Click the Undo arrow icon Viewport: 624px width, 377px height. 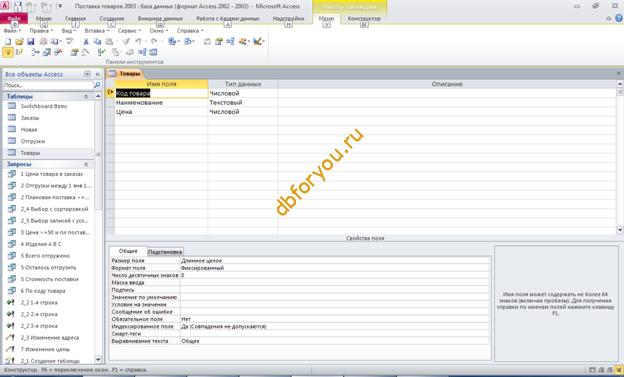(138, 41)
